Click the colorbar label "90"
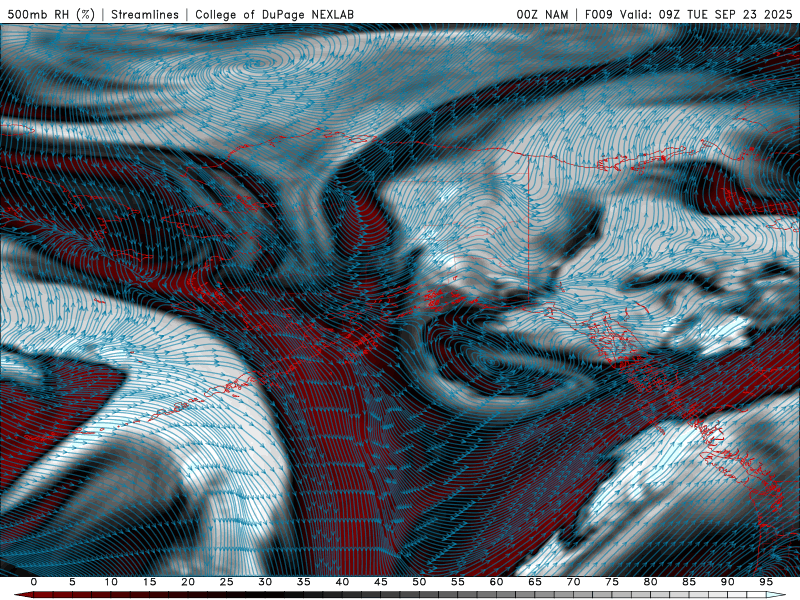 pos(728,582)
